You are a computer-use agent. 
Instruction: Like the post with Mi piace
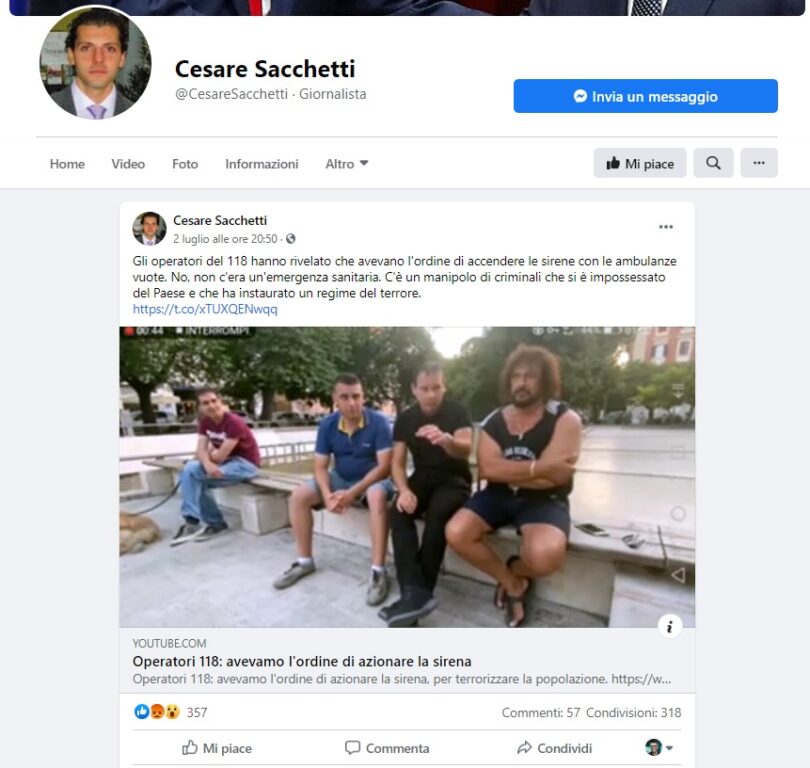217,748
